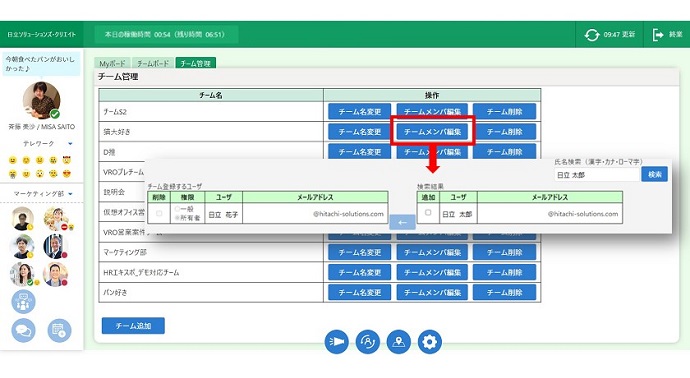Image resolution: width=690 pixels, height=378 pixels.
Task: Click the left arrow add-member button
Action: click(402, 222)
